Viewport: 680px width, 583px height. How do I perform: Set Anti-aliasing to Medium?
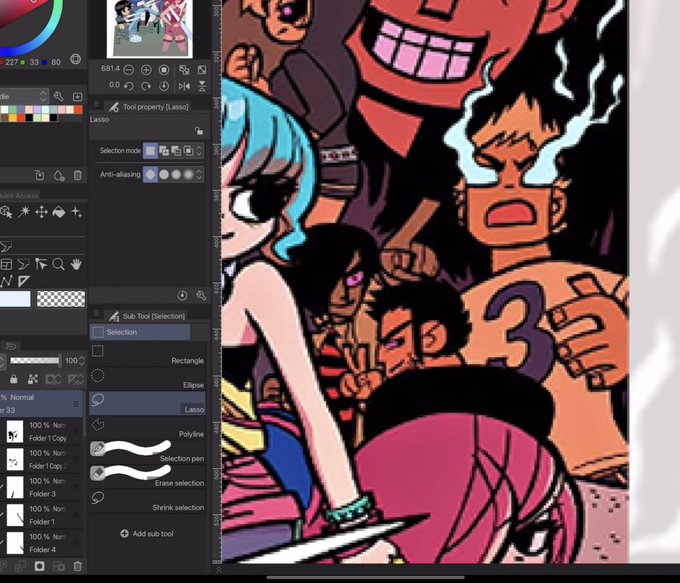(x=176, y=174)
